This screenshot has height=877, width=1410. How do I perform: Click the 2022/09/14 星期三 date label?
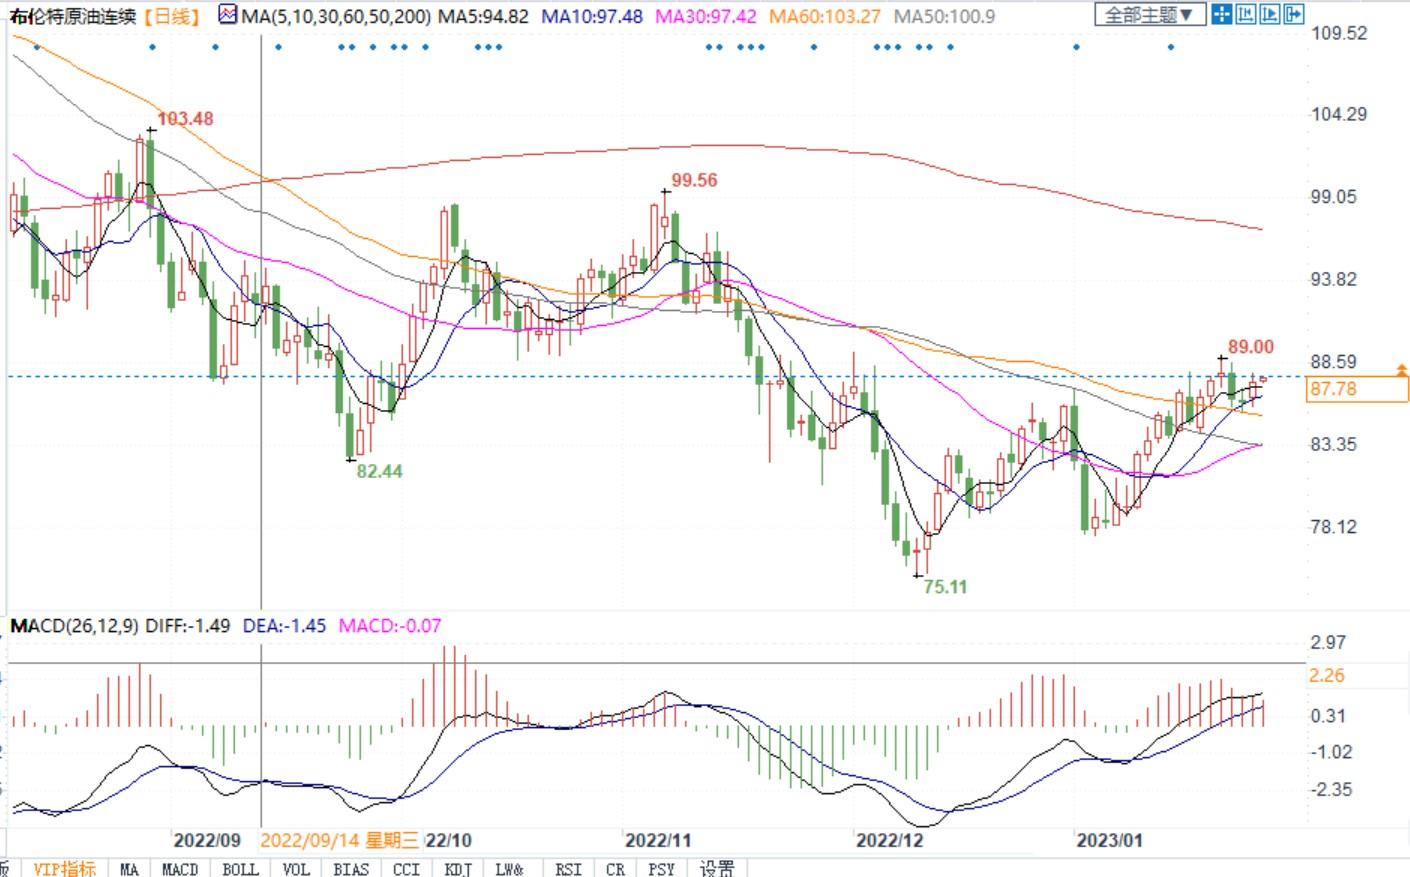point(339,840)
